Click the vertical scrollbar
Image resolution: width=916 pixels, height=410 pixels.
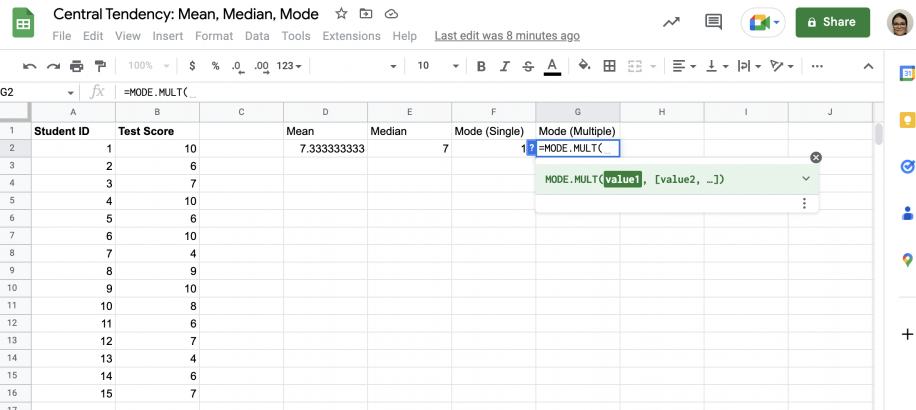pos(879,134)
